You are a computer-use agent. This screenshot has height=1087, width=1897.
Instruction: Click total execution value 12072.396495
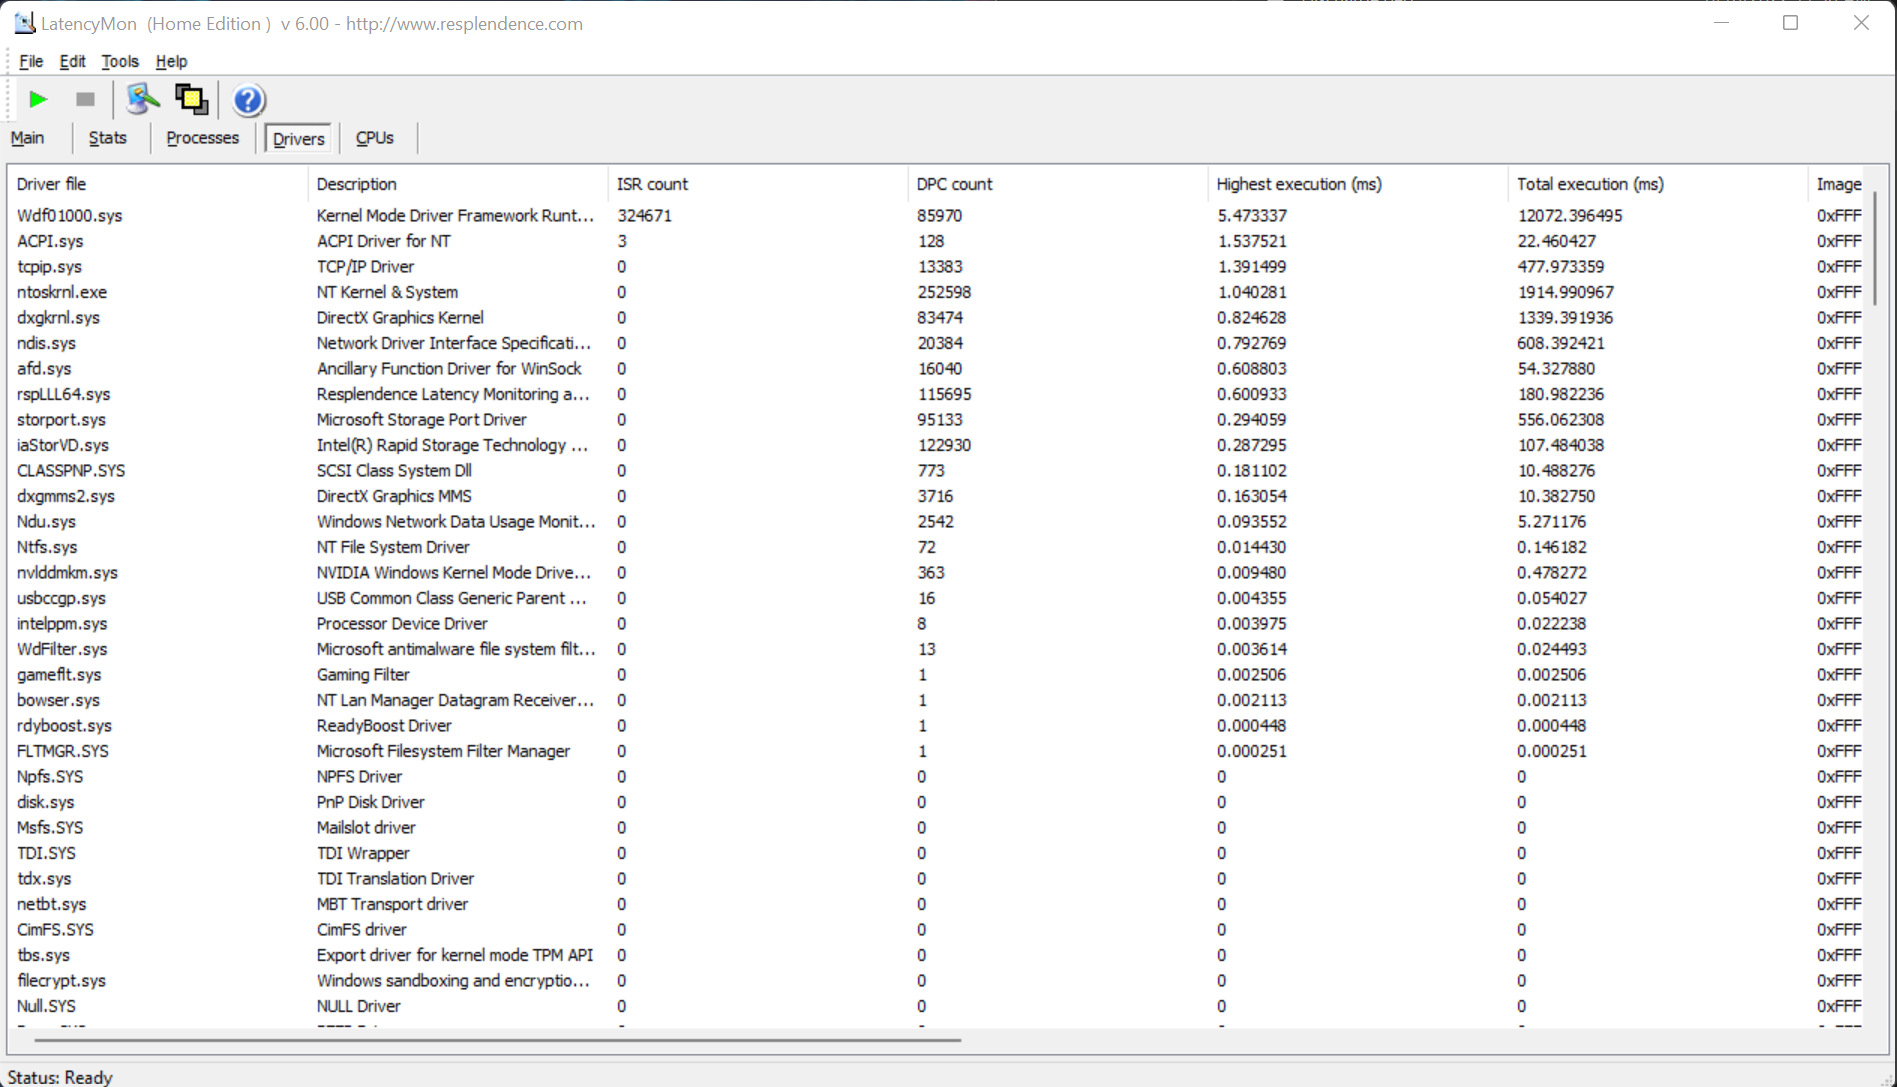tap(1570, 216)
